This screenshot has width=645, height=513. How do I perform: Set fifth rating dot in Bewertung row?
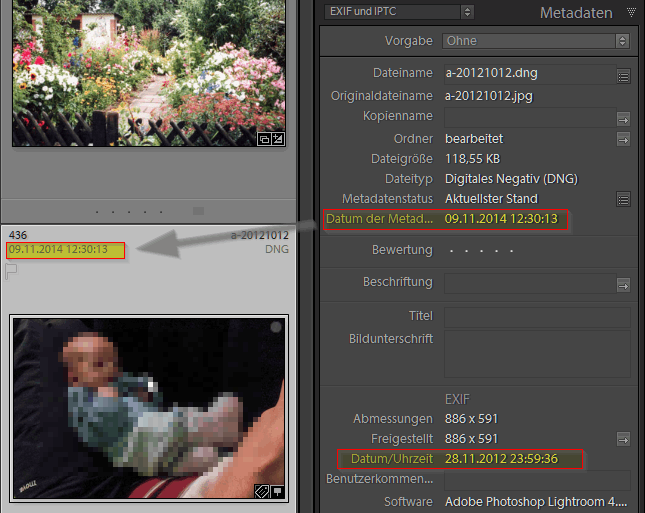511,251
